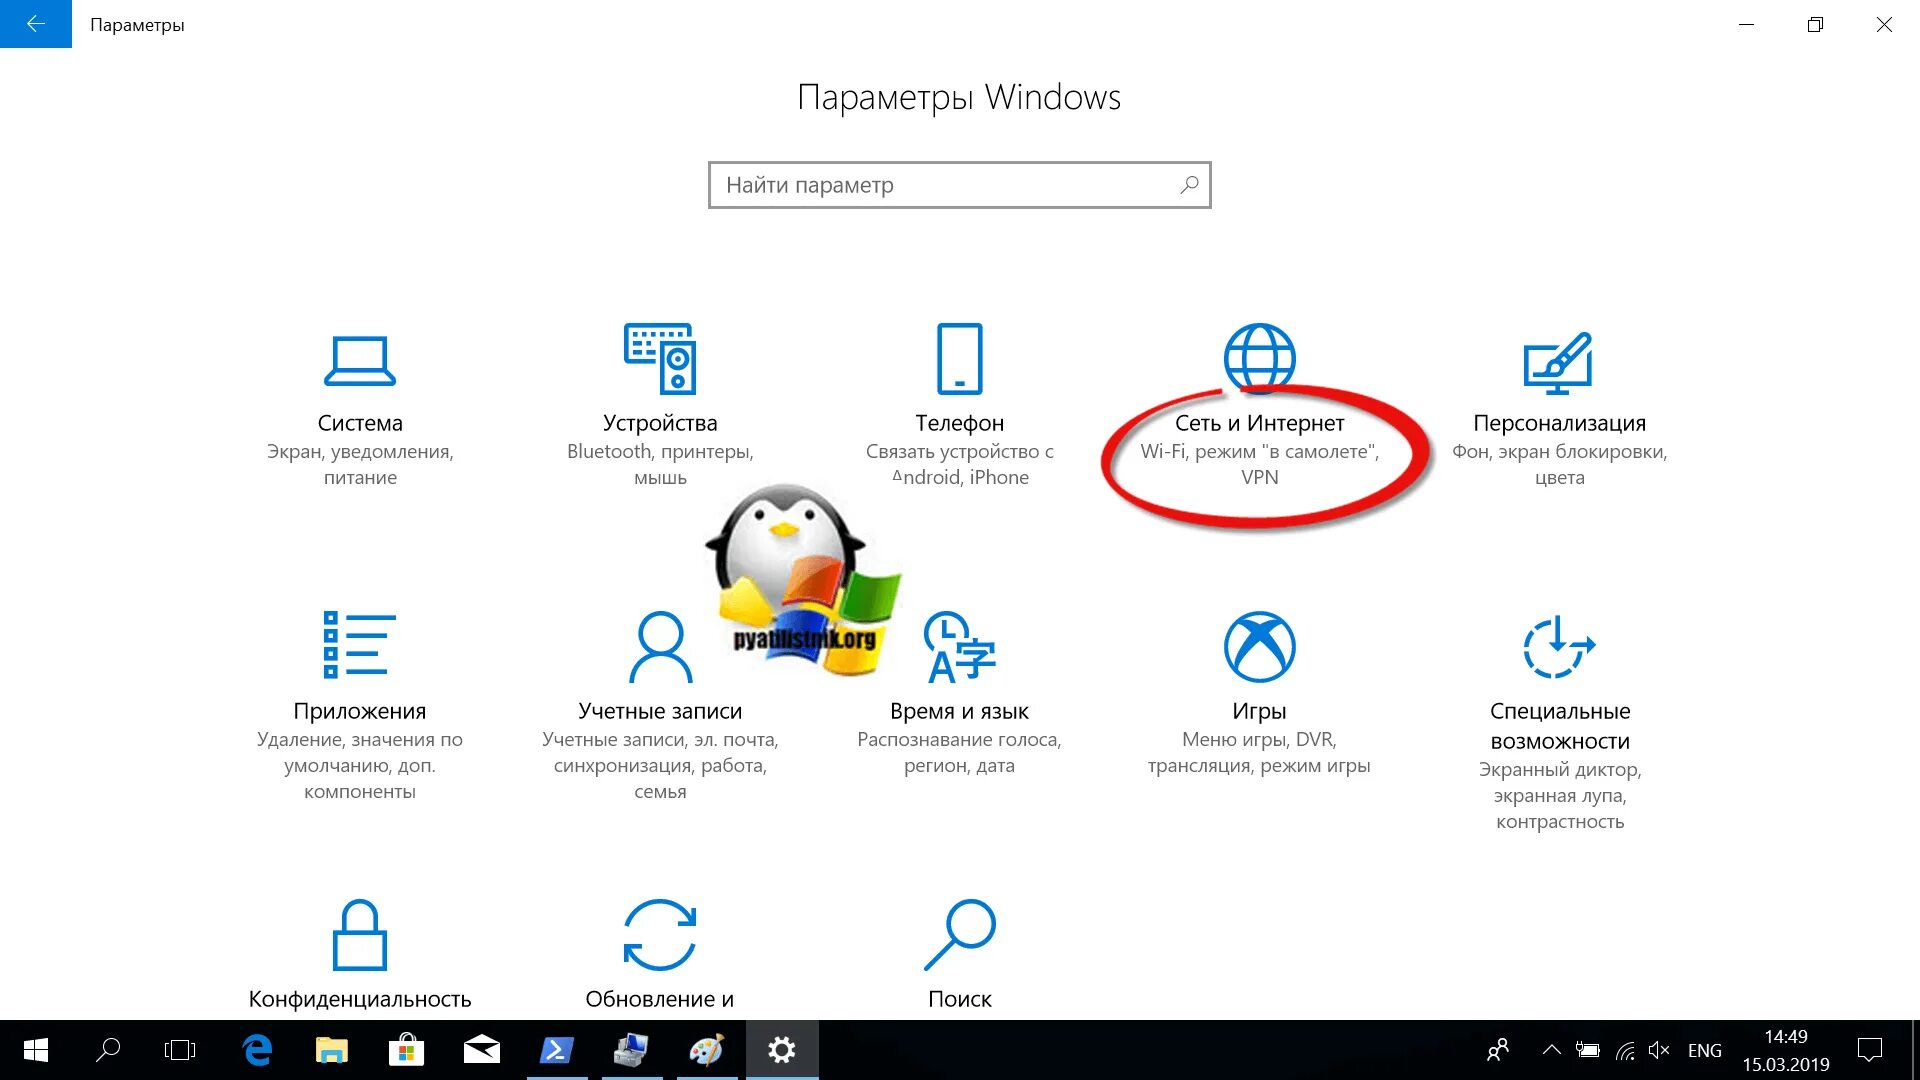The width and height of the screenshot is (1920, 1080).
Task: Open Windows Start menu button
Action: click(x=36, y=1050)
